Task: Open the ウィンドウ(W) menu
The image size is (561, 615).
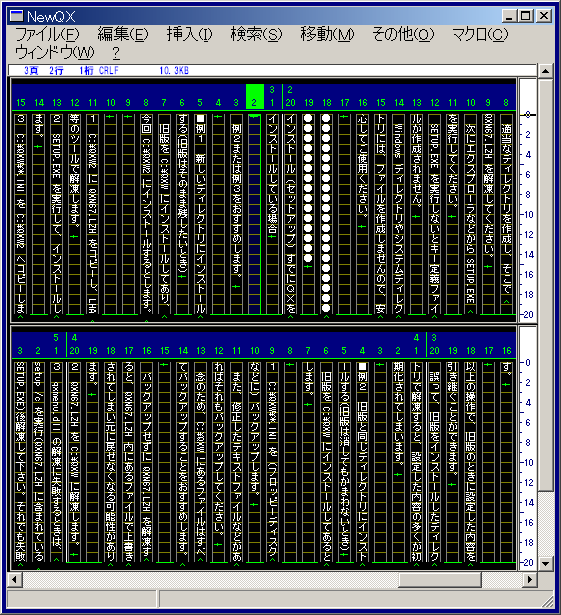Action: click(x=55, y=53)
